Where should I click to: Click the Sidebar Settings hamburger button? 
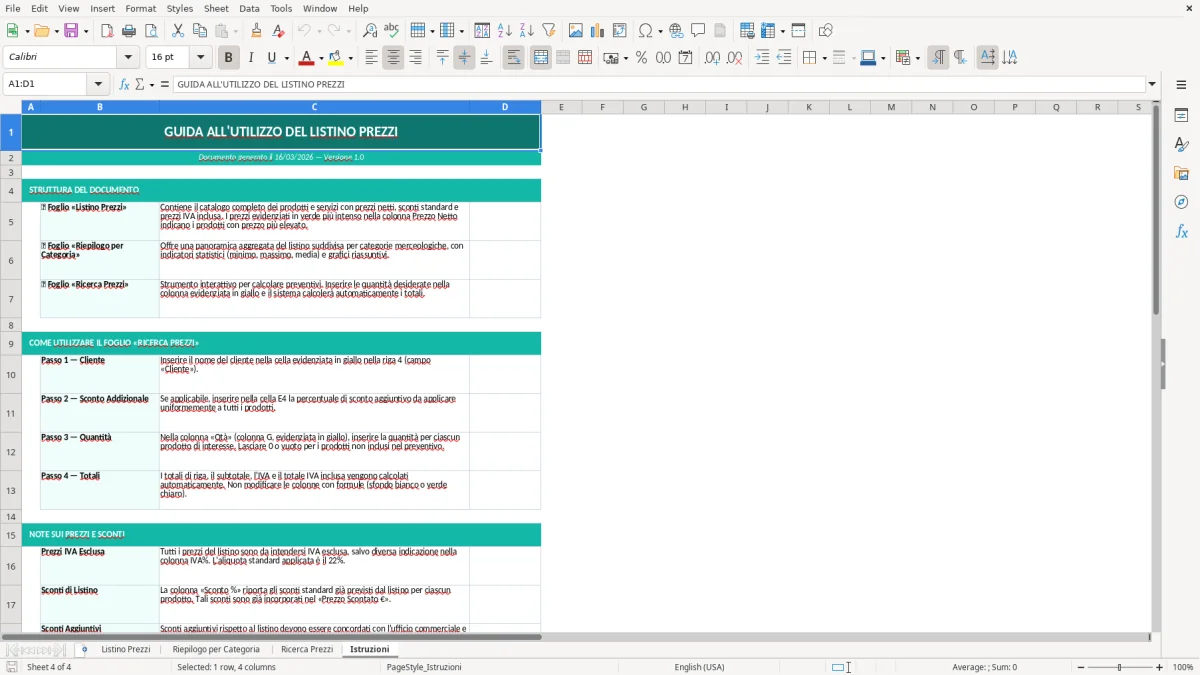[x=1181, y=85]
